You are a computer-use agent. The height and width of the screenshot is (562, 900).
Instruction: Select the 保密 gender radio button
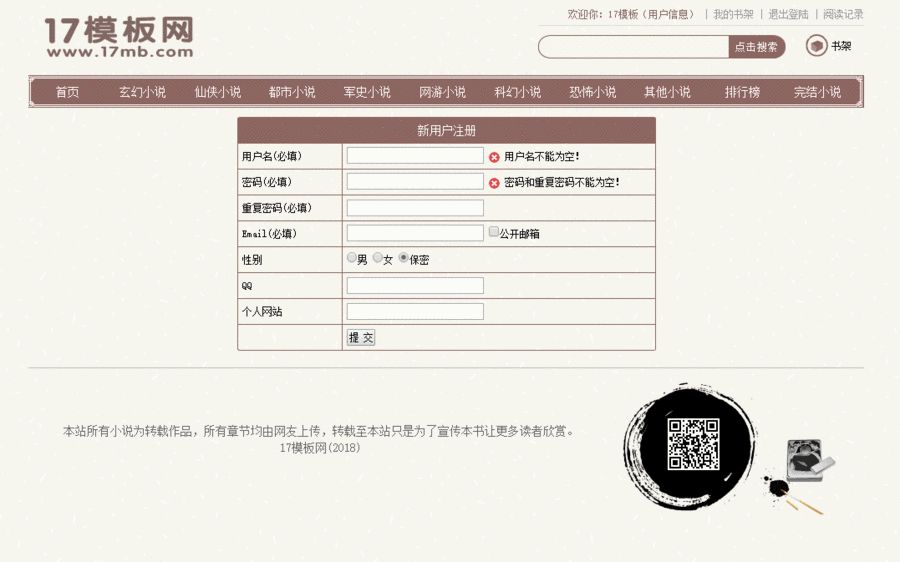pos(404,258)
